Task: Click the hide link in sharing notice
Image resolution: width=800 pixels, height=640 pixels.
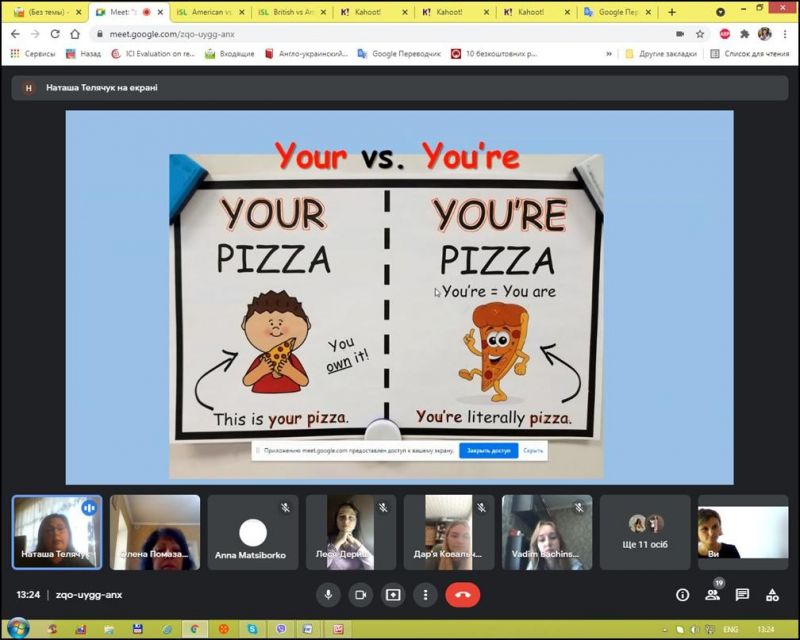Action: tap(533, 451)
